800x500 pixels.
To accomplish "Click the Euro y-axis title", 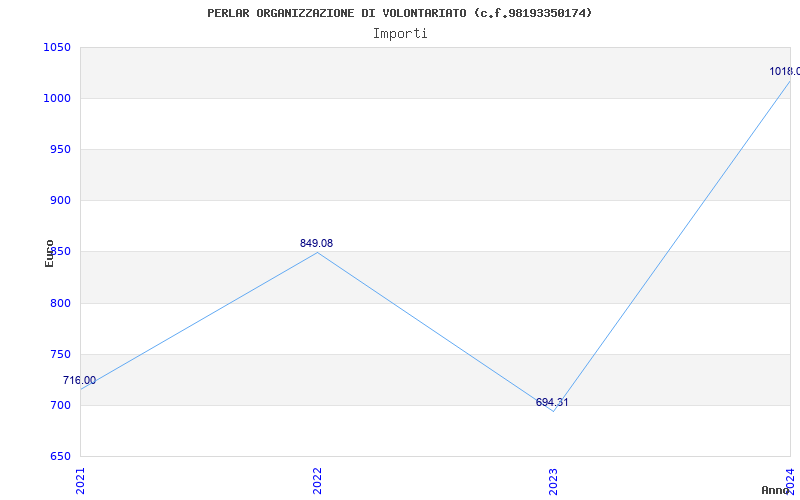I will tap(49, 254).
